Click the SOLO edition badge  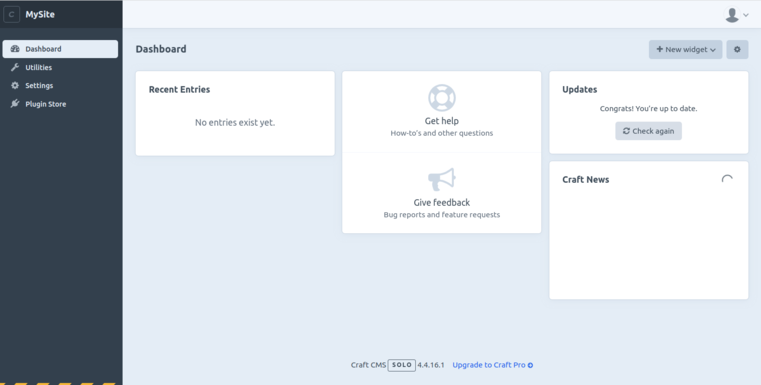401,365
